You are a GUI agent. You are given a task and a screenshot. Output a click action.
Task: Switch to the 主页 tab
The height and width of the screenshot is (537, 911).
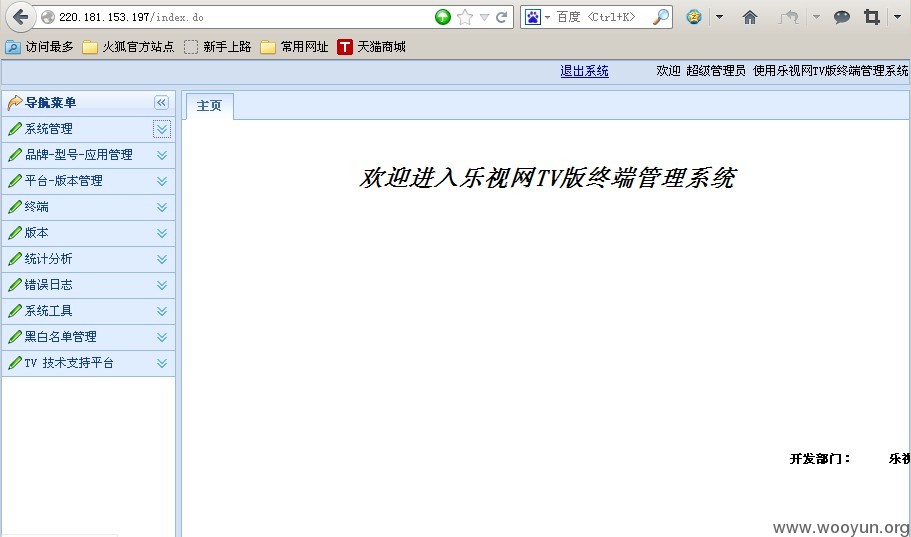209,106
